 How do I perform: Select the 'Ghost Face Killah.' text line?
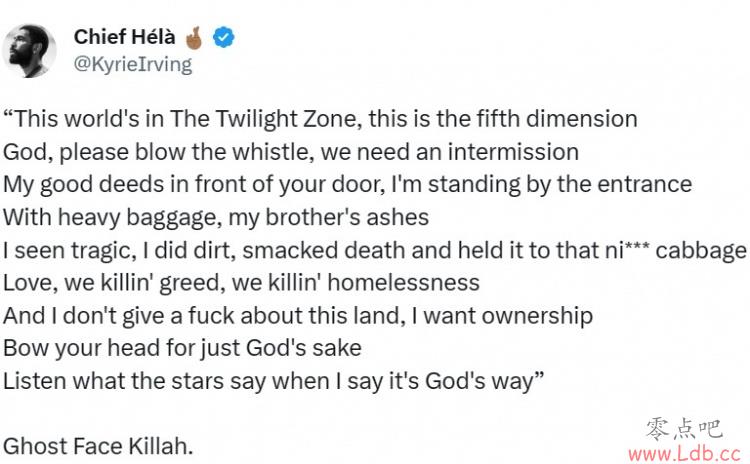[x=98, y=446]
